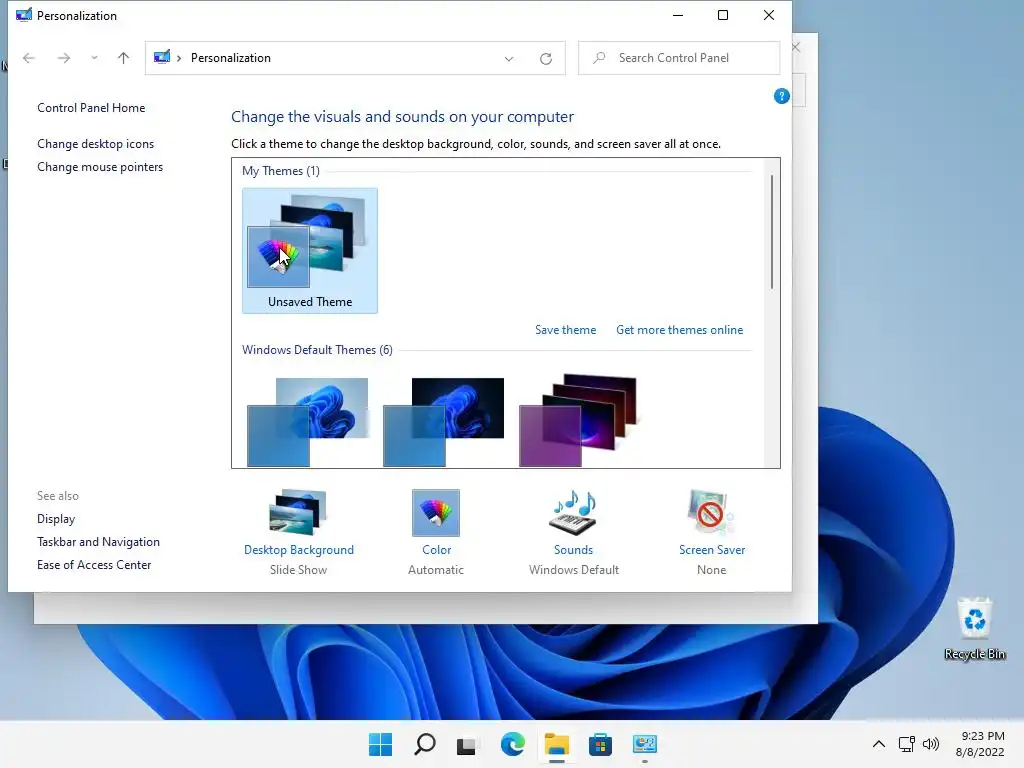Launch Microsoft Edge from taskbar
Screen dimensions: 1024x768
[513, 744]
